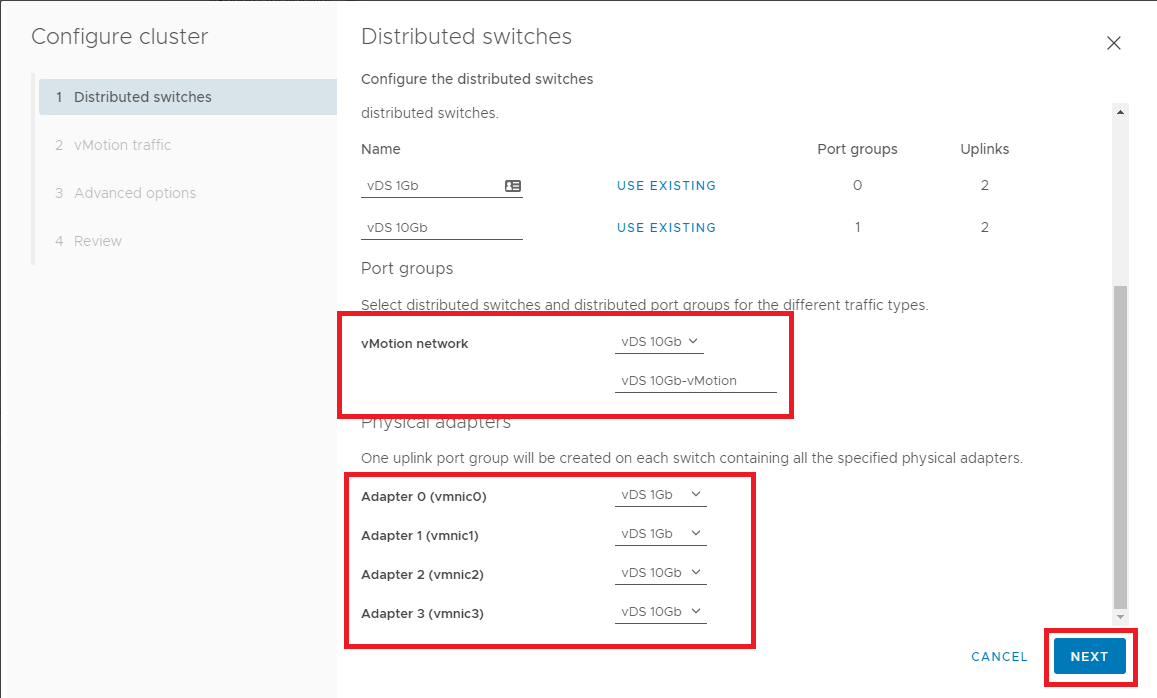Viewport: 1157px width, 698px height.
Task: Click the card icon in vDS 1Gb field
Action: pyautogui.click(x=513, y=186)
